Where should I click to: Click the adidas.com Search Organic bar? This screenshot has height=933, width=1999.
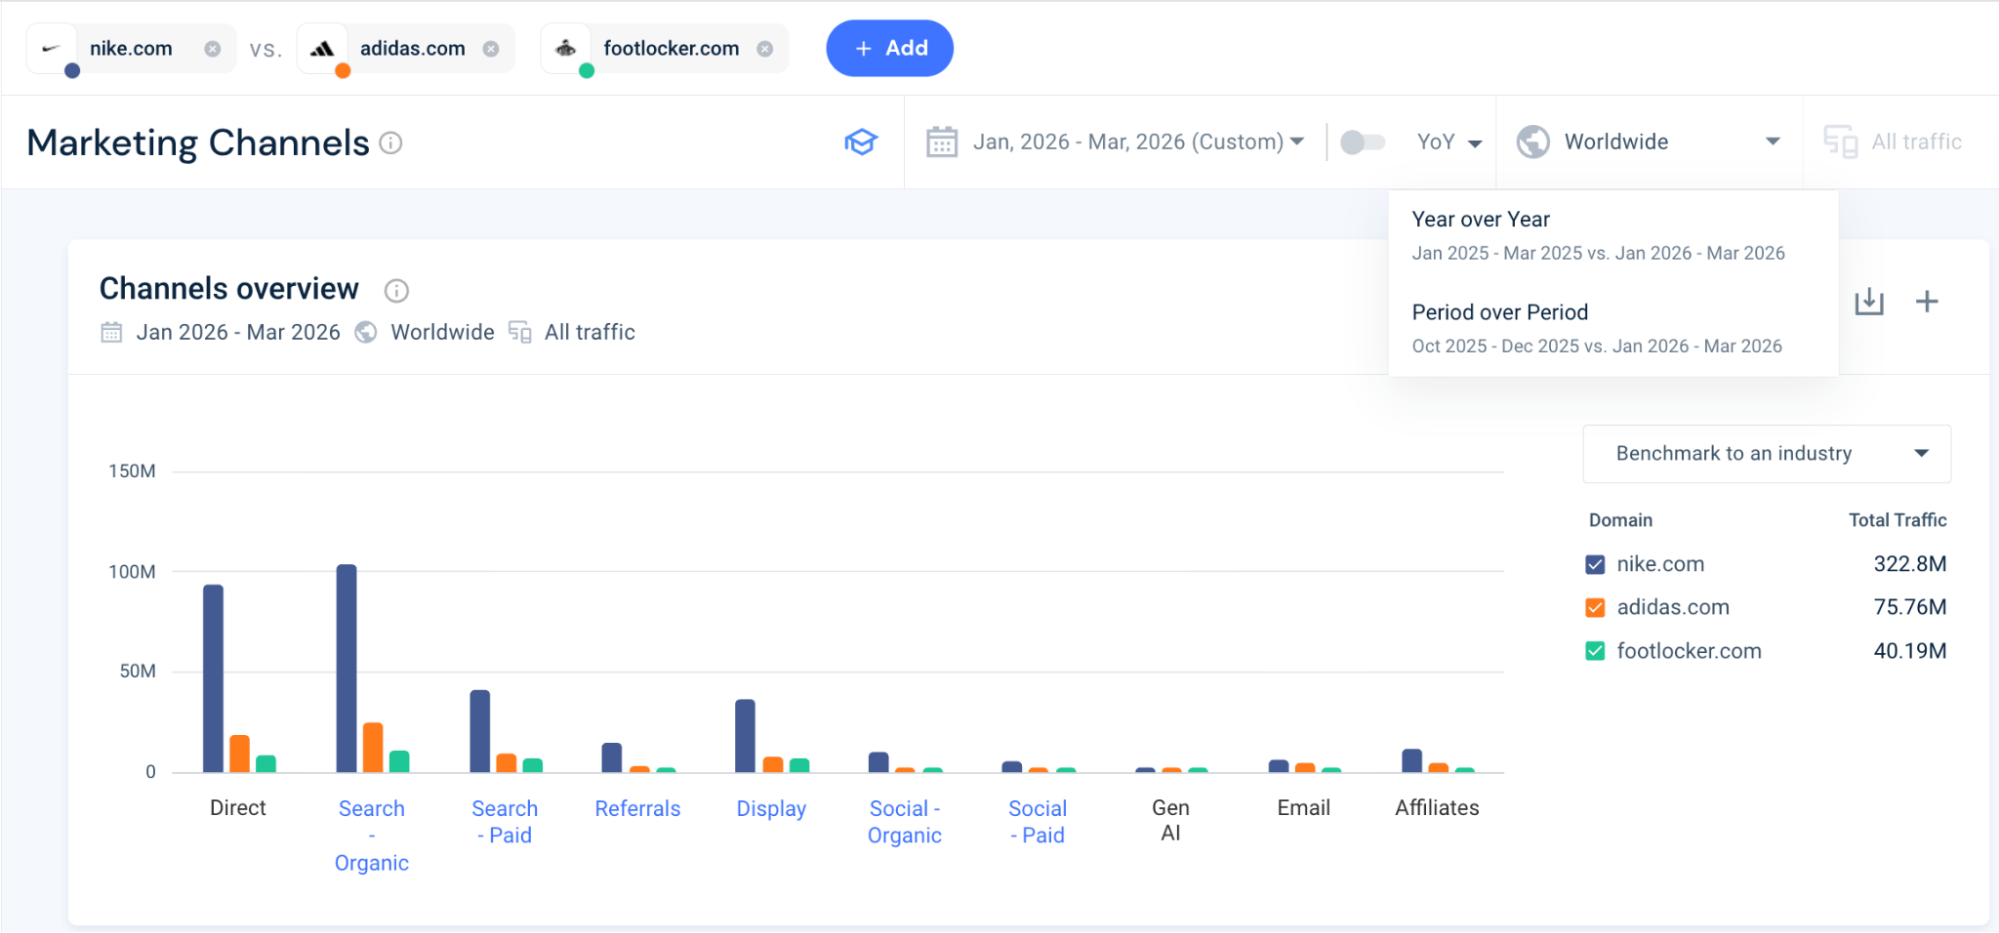pyautogui.click(x=373, y=747)
